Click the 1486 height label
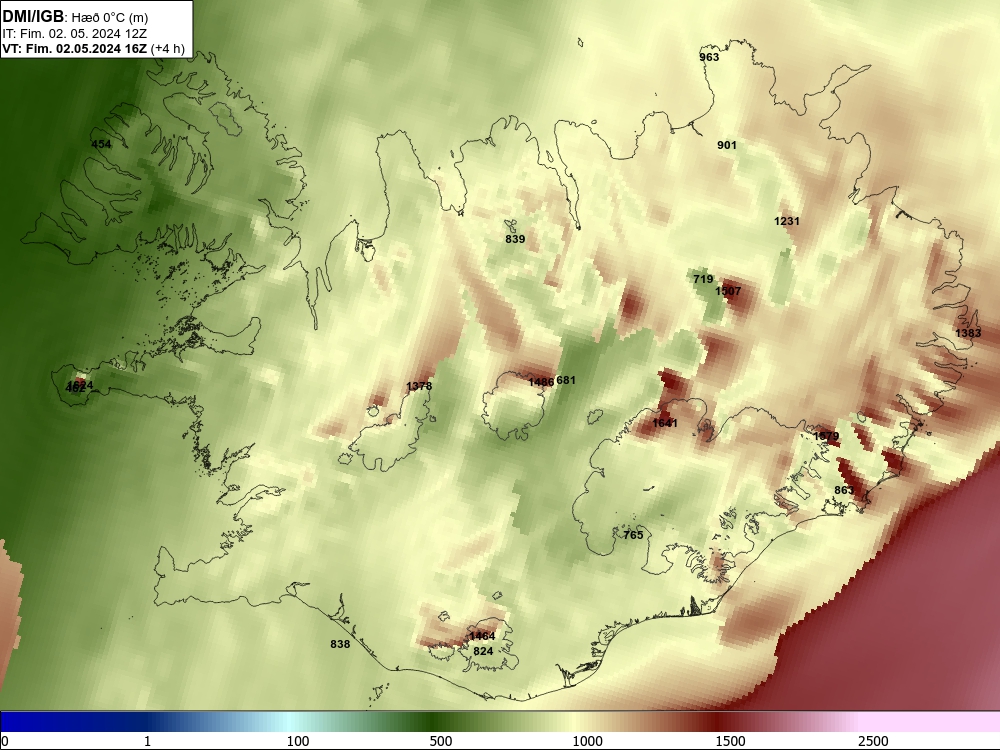Viewport: 1000px width, 750px height. tap(541, 383)
